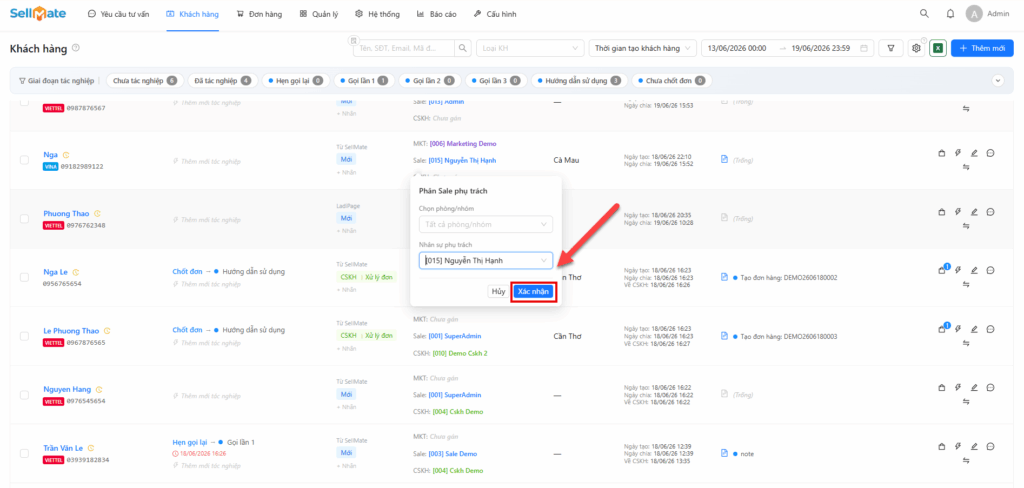This screenshot has height=488, width=1024.
Task: Click the note document icon in Nga row
Action: (x=724, y=159)
